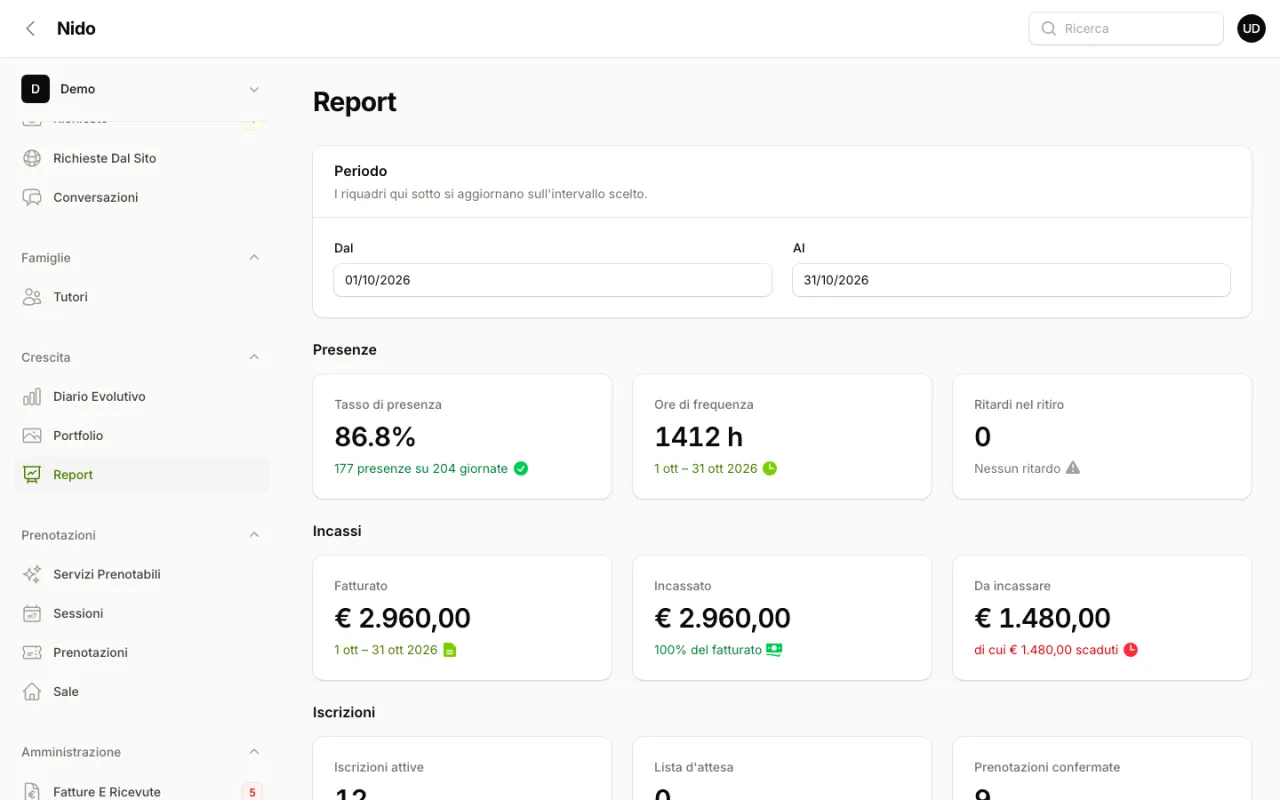Open Fatture E Ricevute
This screenshot has width=1280, height=800.
(x=142, y=791)
